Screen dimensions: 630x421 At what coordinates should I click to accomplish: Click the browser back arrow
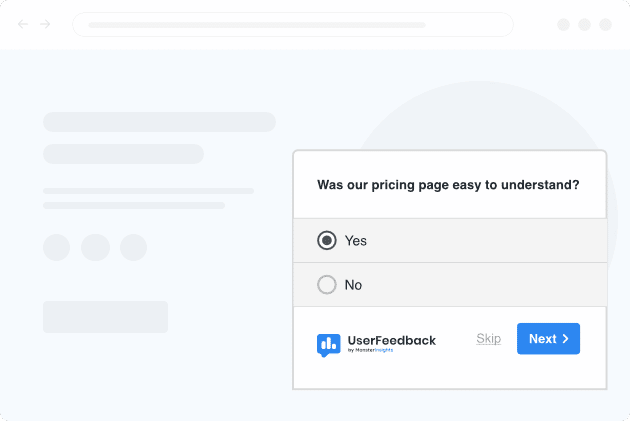click(23, 24)
